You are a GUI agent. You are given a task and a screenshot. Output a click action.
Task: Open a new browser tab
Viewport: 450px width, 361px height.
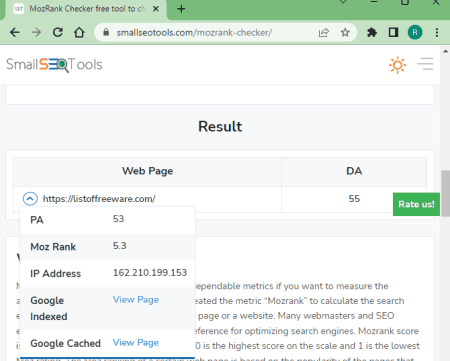[181, 9]
